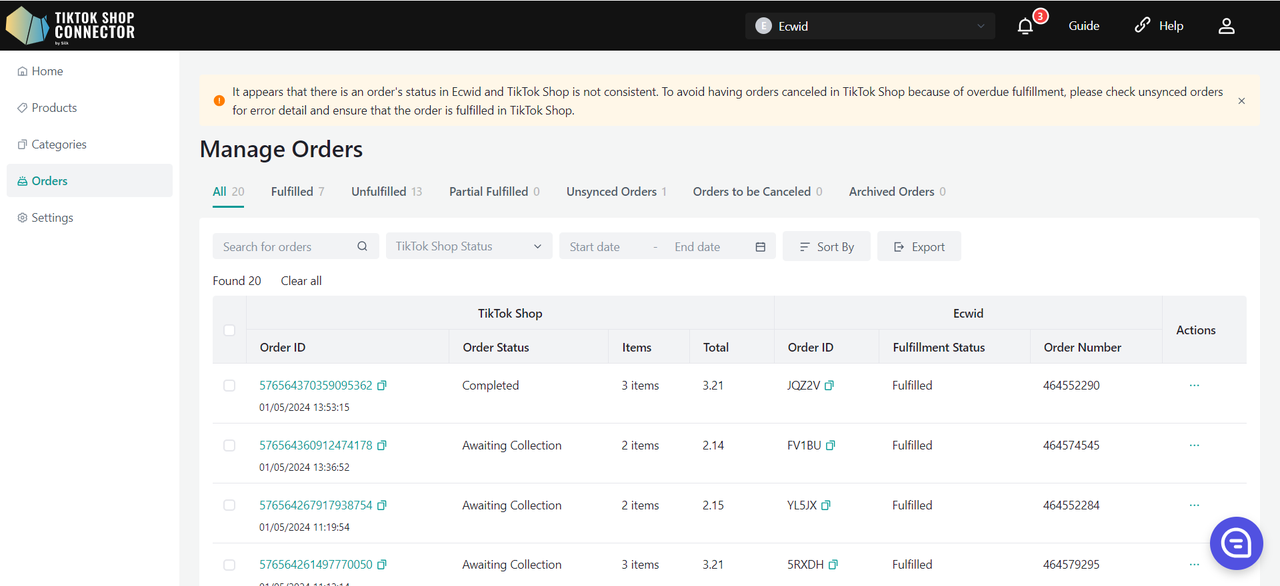Switch to the Unsynced Orders tab

(616, 191)
